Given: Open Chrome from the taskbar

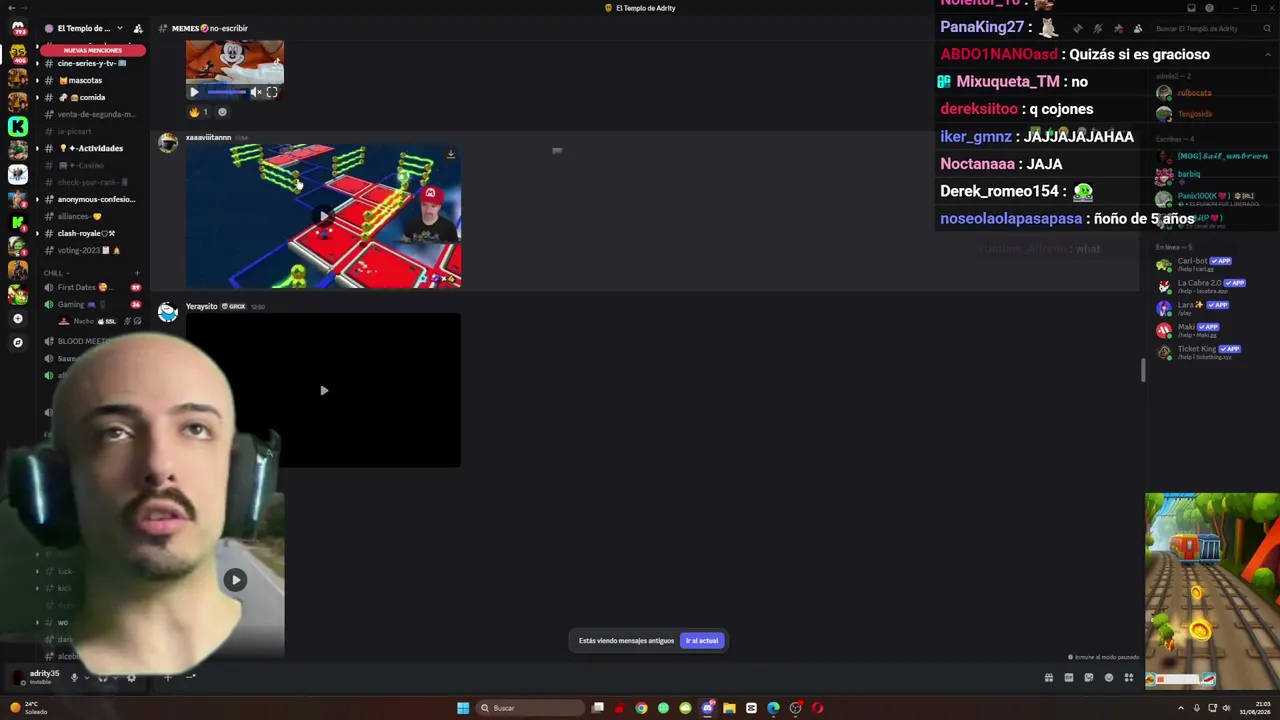Looking at the screenshot, I should click(641, 708).
